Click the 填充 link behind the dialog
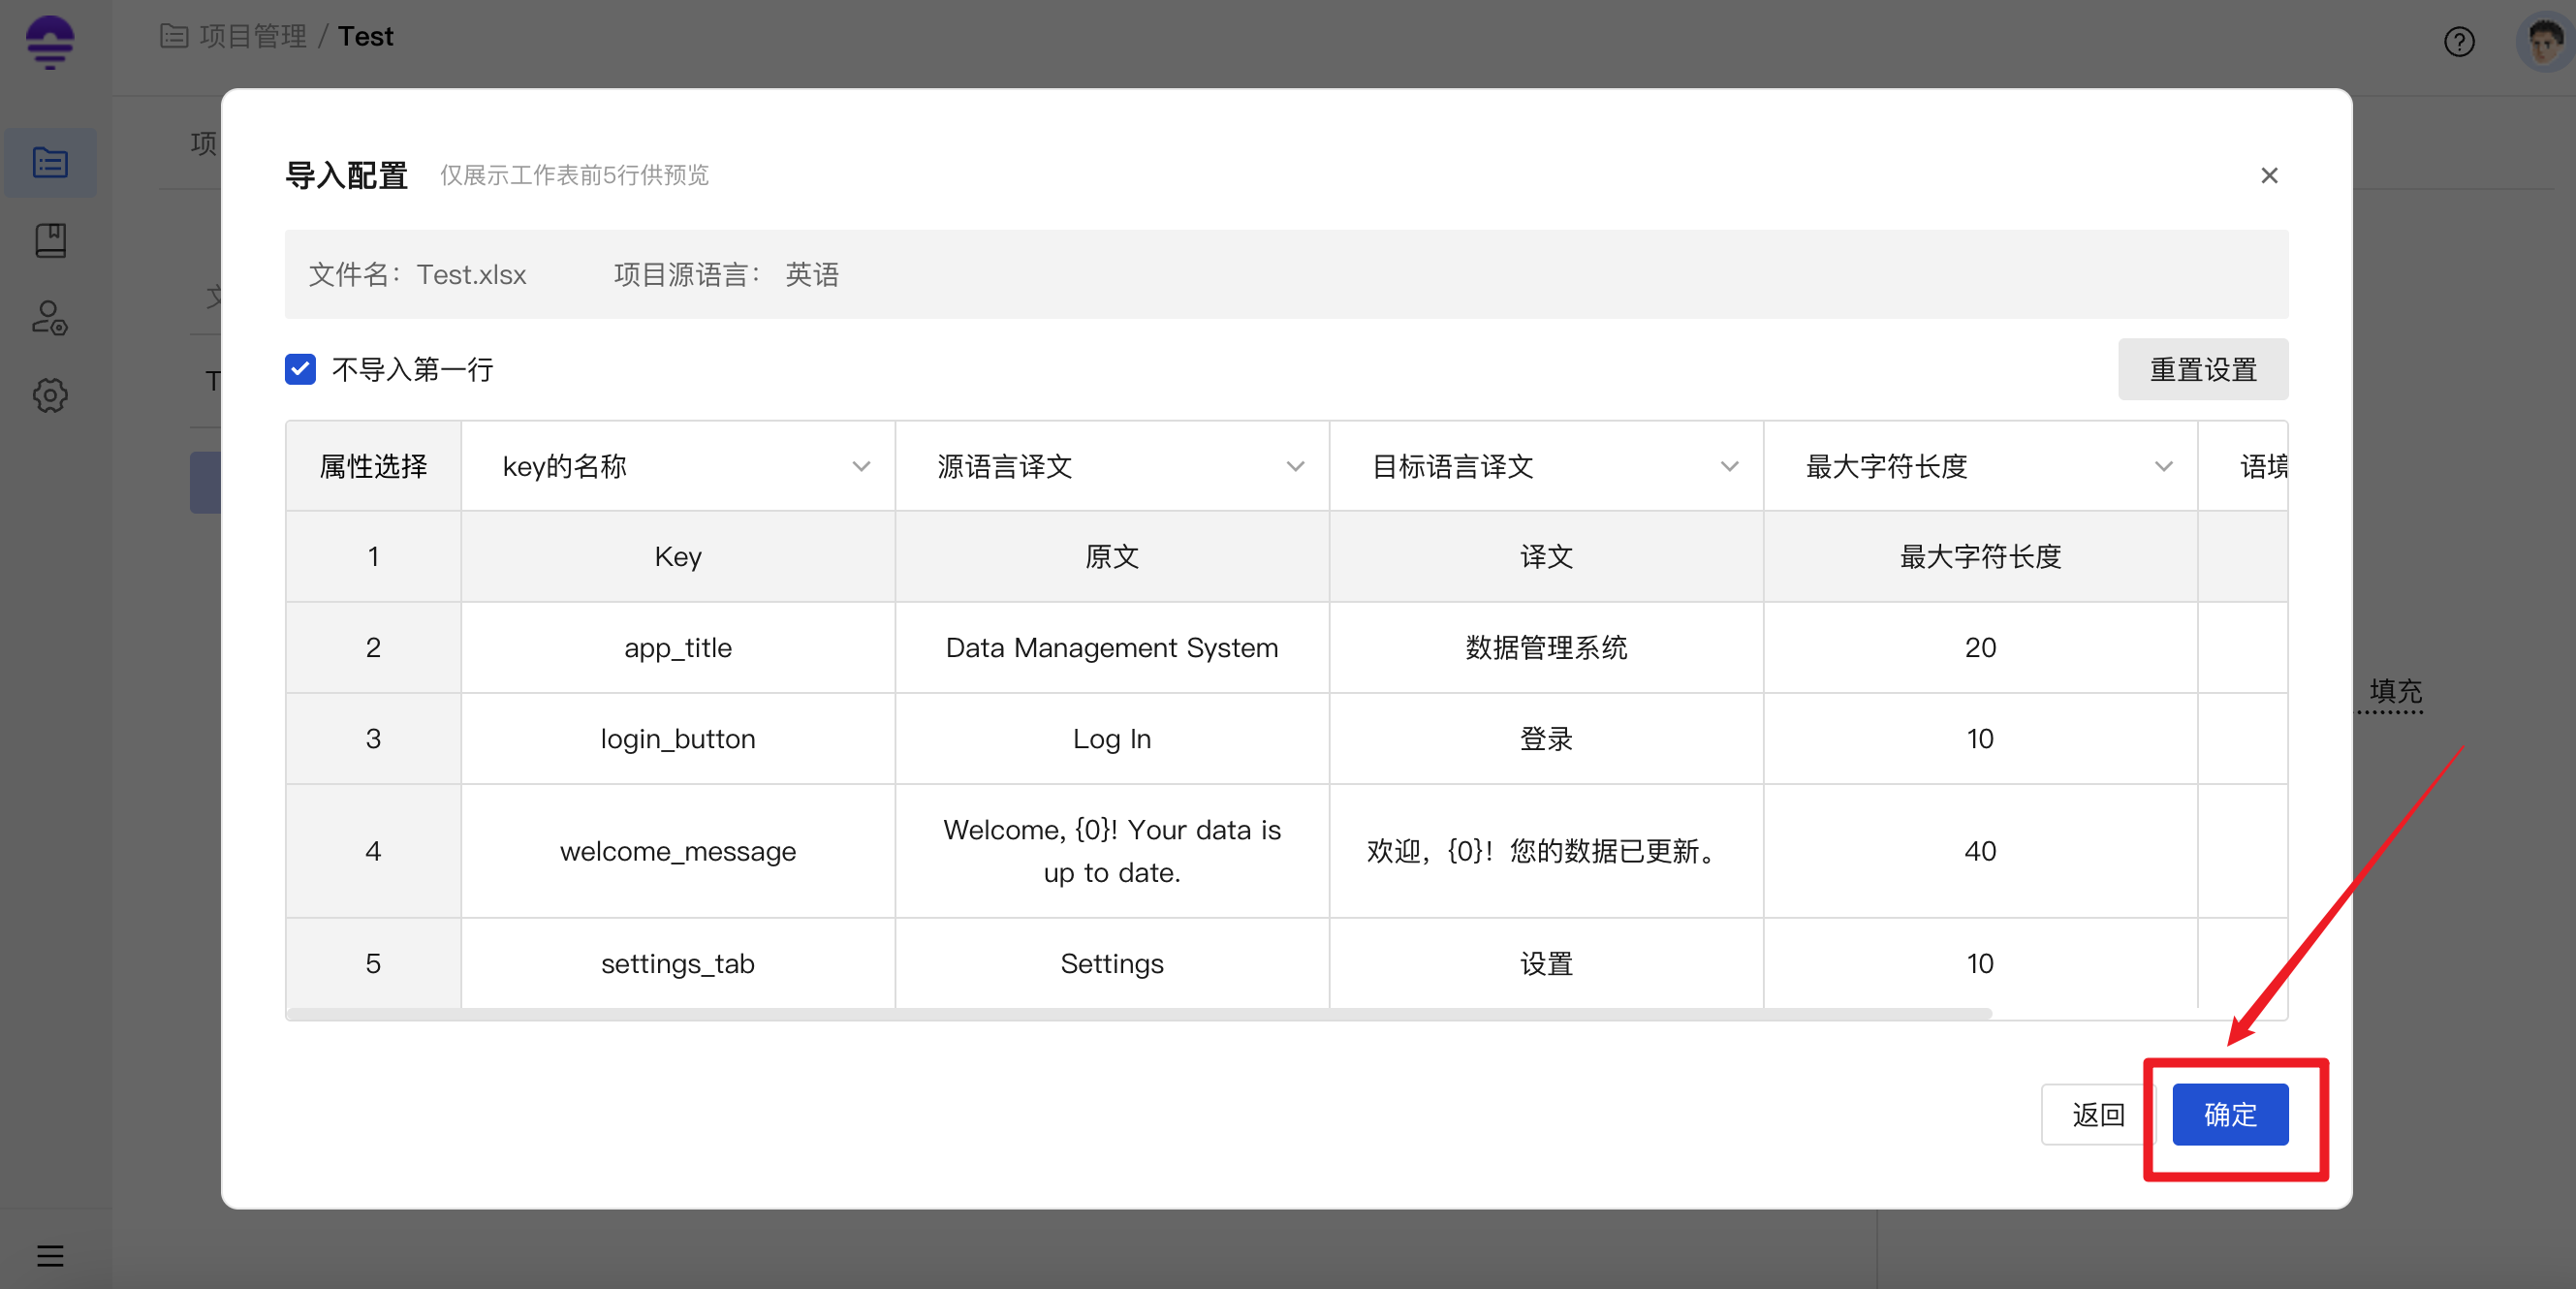The width and height of the screenshot is (2576, 1289). coord(2396,691)
